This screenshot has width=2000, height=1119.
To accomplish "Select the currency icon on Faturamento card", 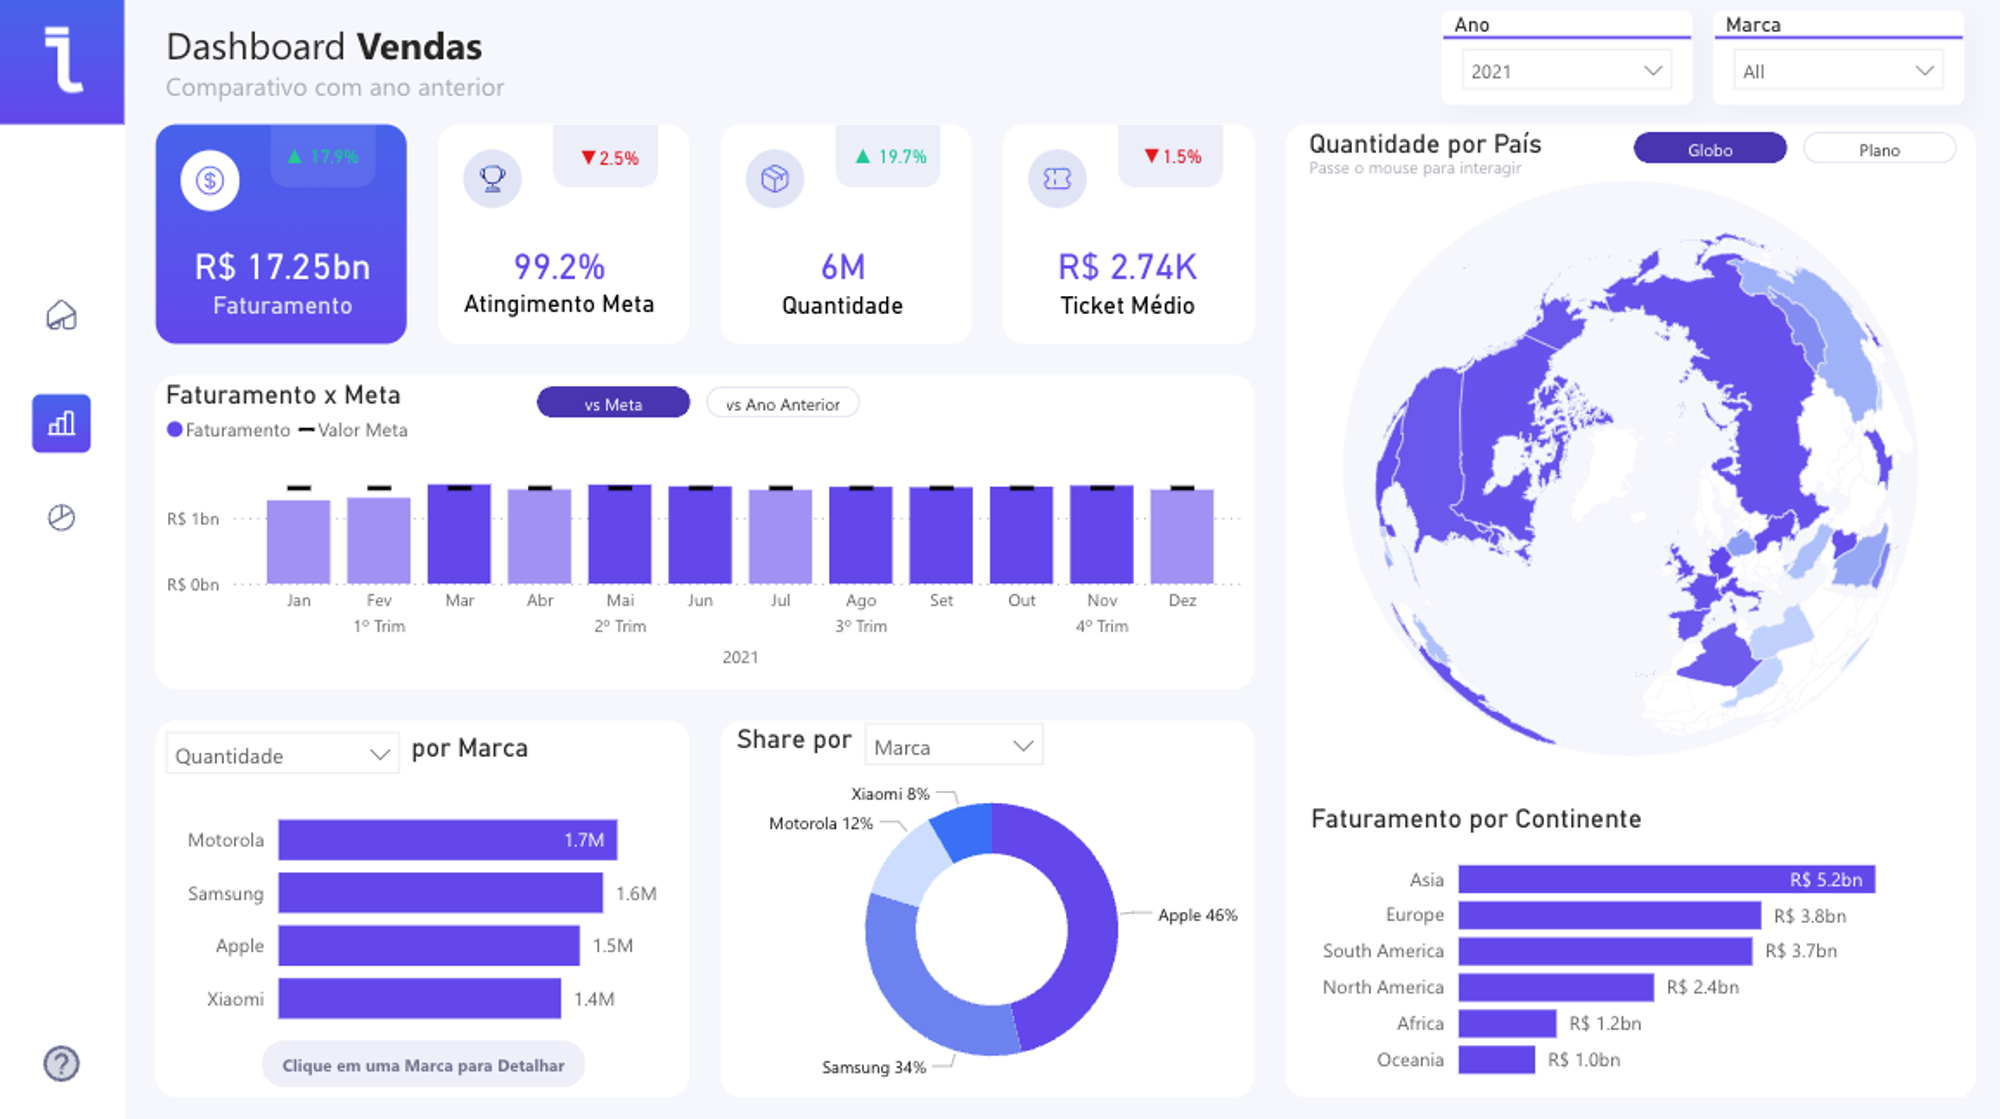I will pyautogui.click(x=208, y=180).
